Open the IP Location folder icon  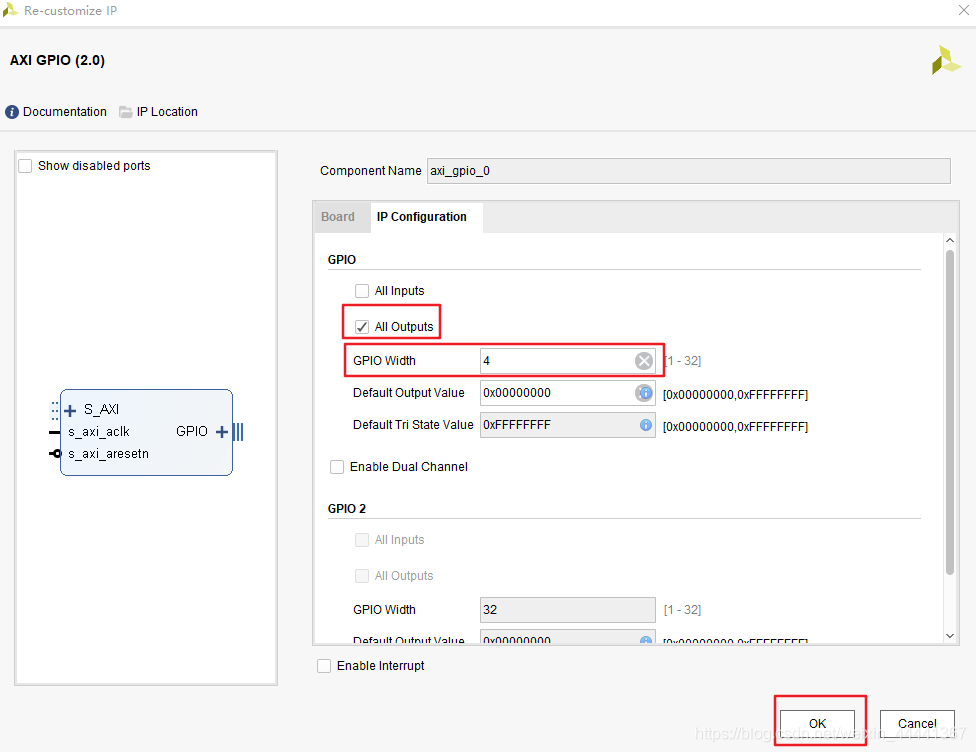tap(126, 112)
